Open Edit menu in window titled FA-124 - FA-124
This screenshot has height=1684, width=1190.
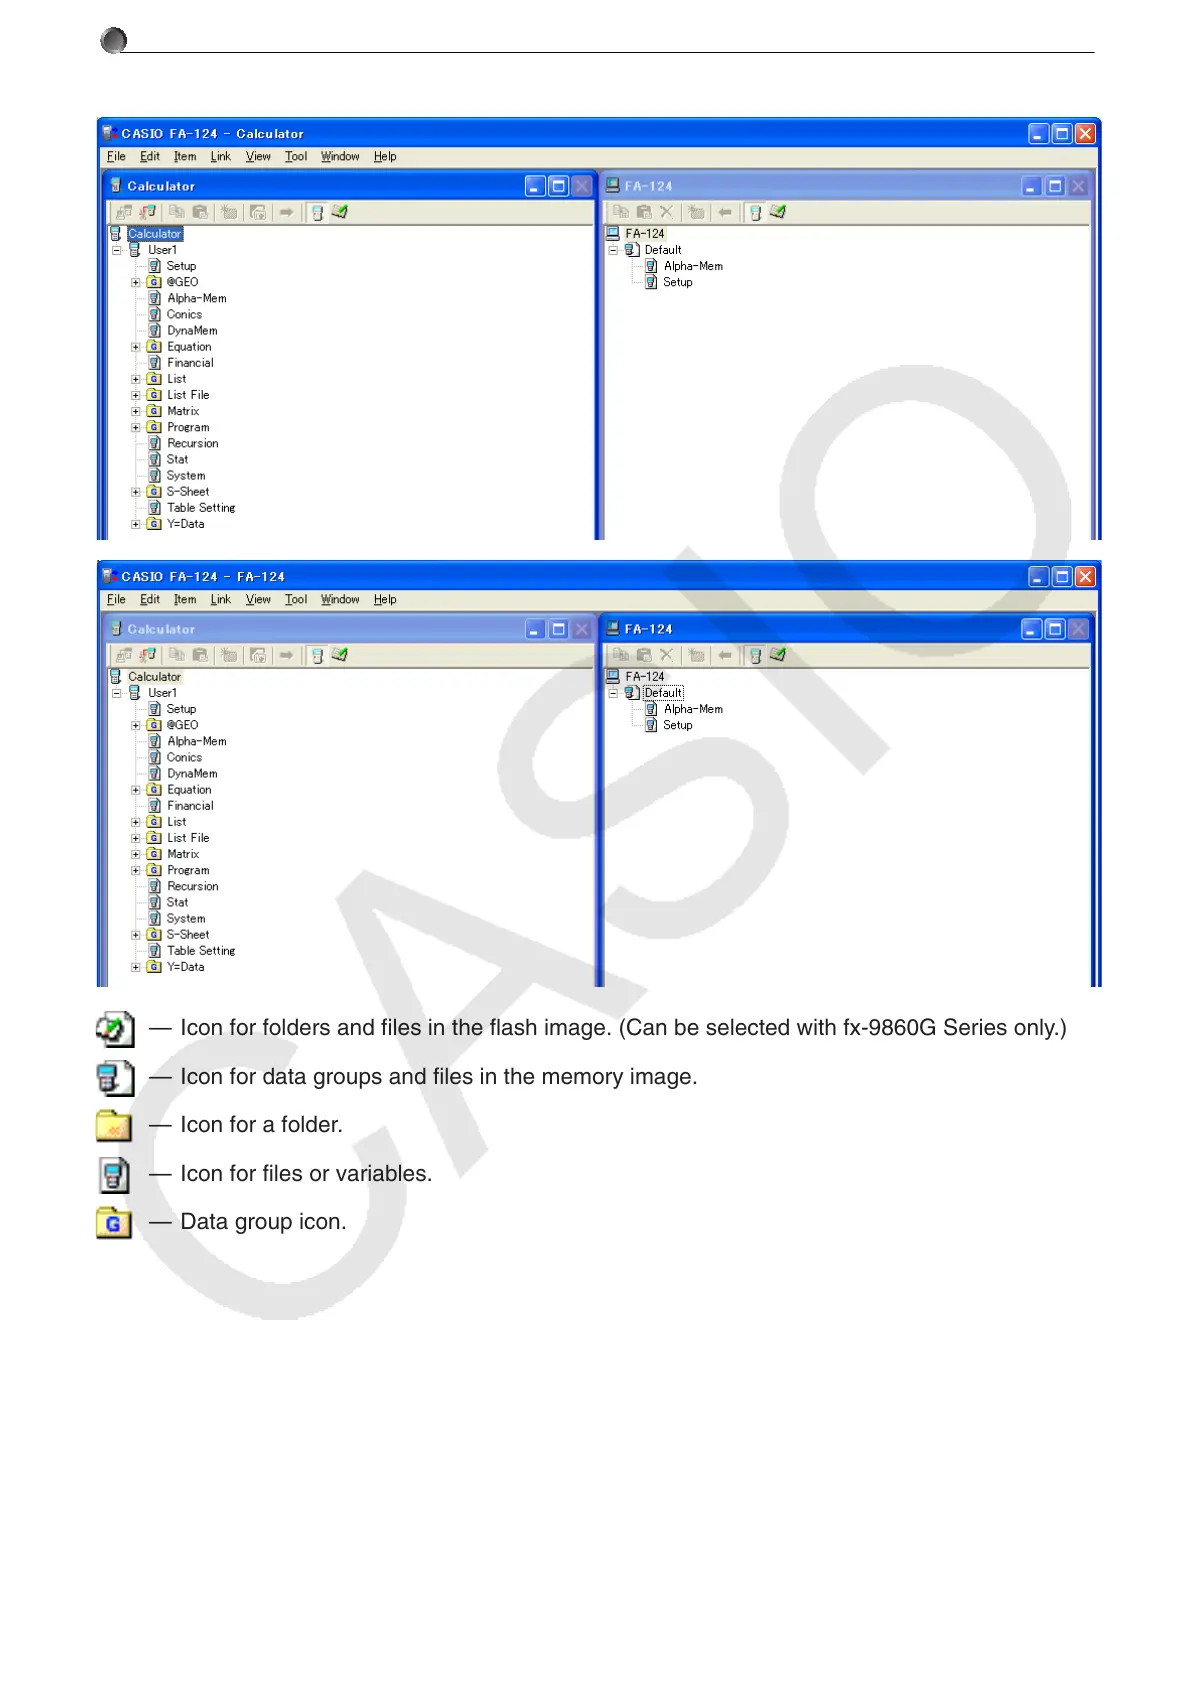(150, 599)
